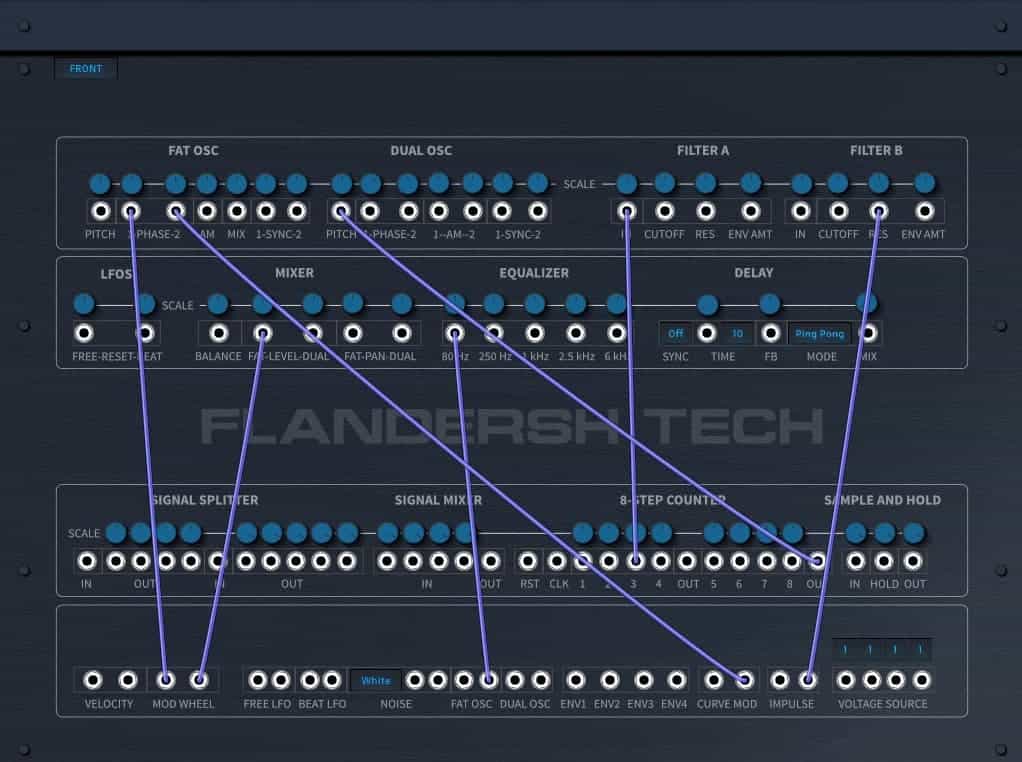Click the Mixer BALANCE jack
The image size is (1022, 762).
coord(218,334)
